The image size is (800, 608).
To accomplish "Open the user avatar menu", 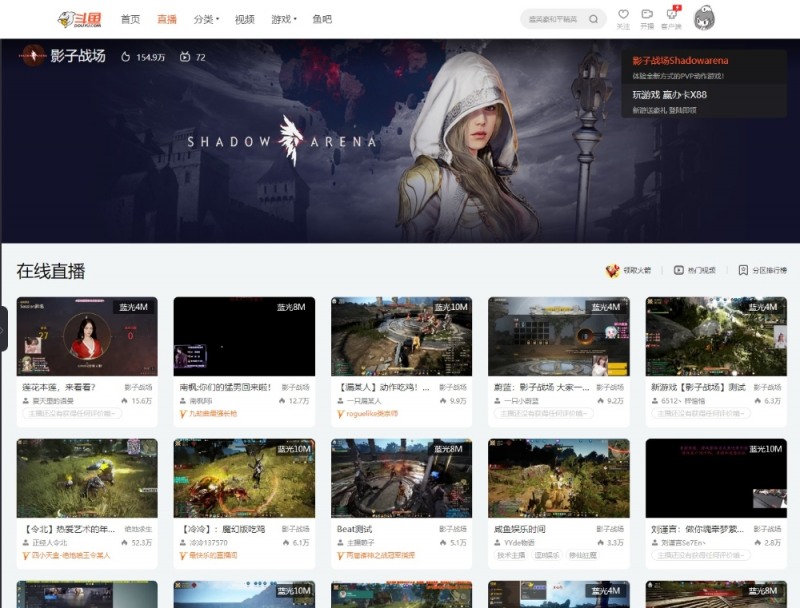I will coord(704,18).
